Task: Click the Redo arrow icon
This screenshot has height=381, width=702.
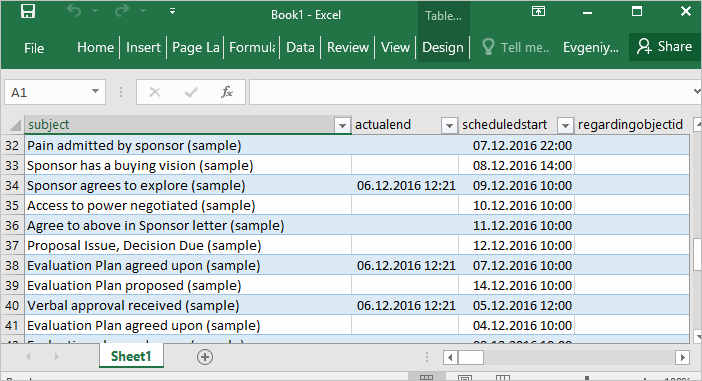Action: 121,11
